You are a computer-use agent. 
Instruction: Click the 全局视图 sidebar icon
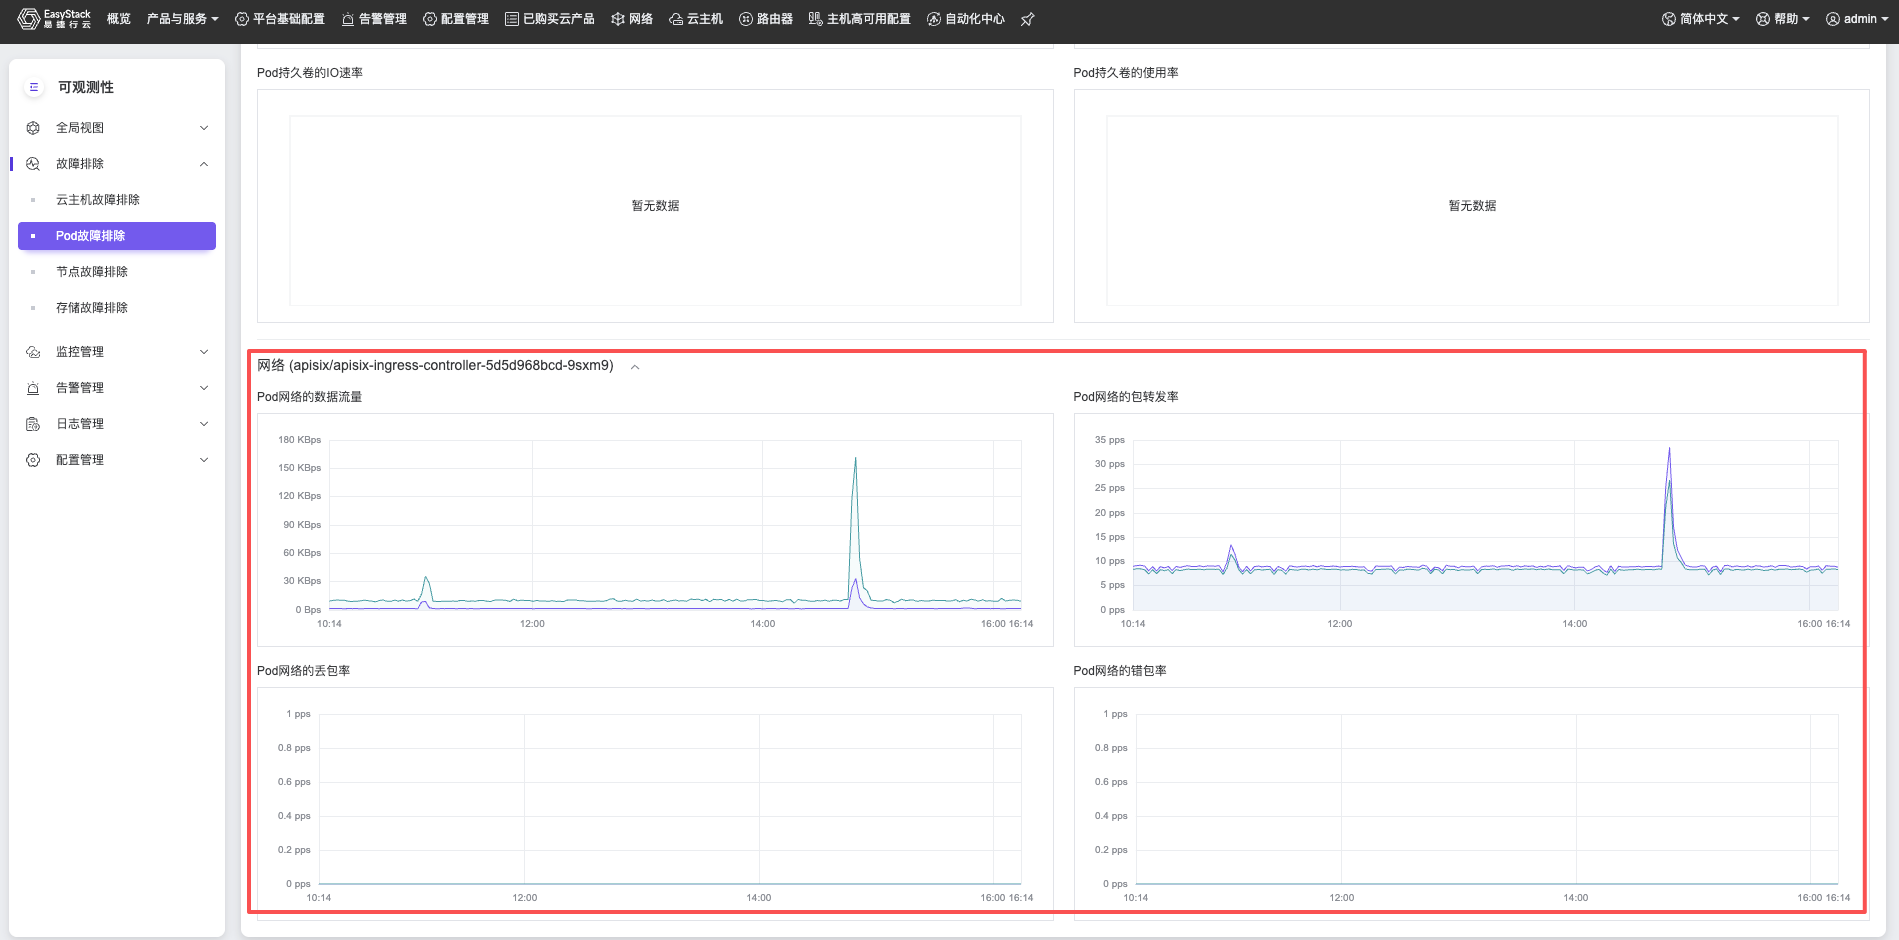tap(33, 128)
